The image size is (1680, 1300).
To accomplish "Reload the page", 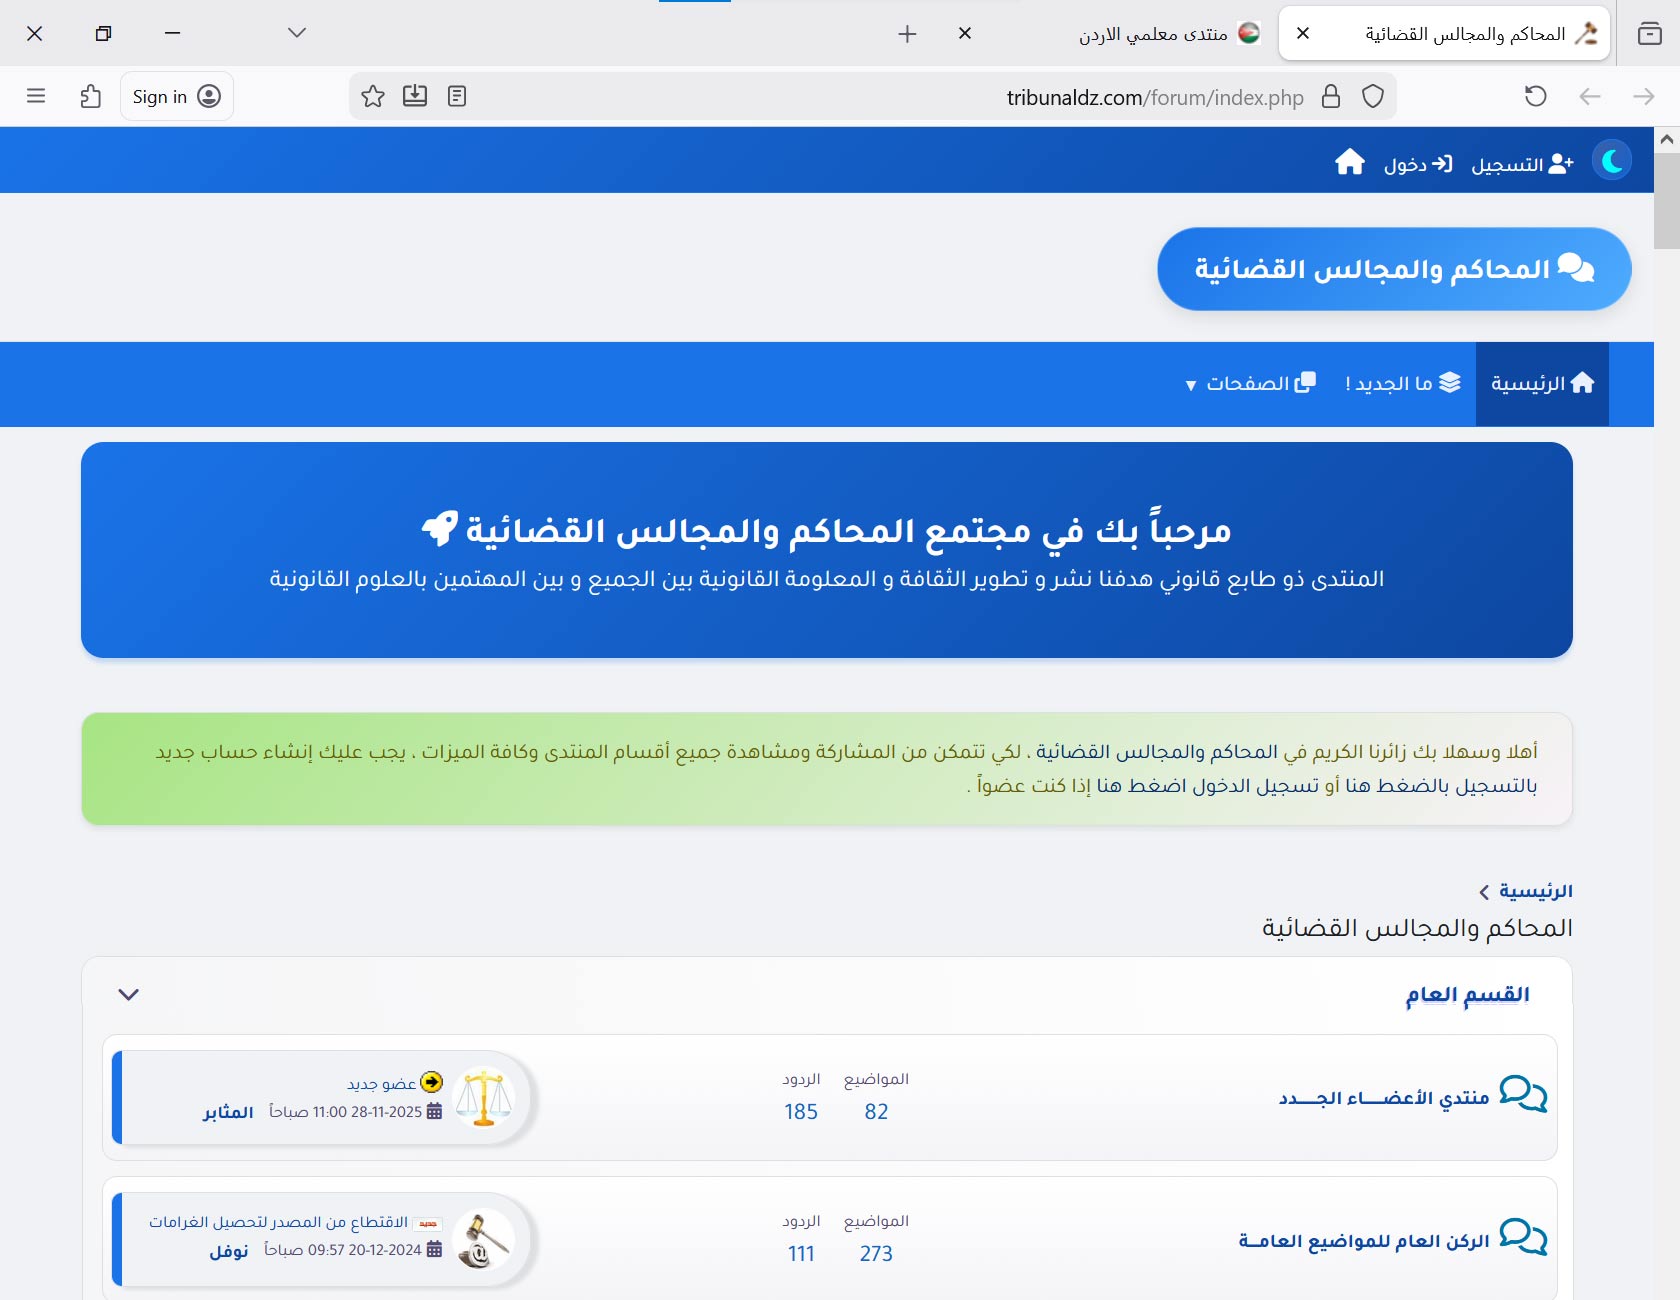I will [1535, 96].
